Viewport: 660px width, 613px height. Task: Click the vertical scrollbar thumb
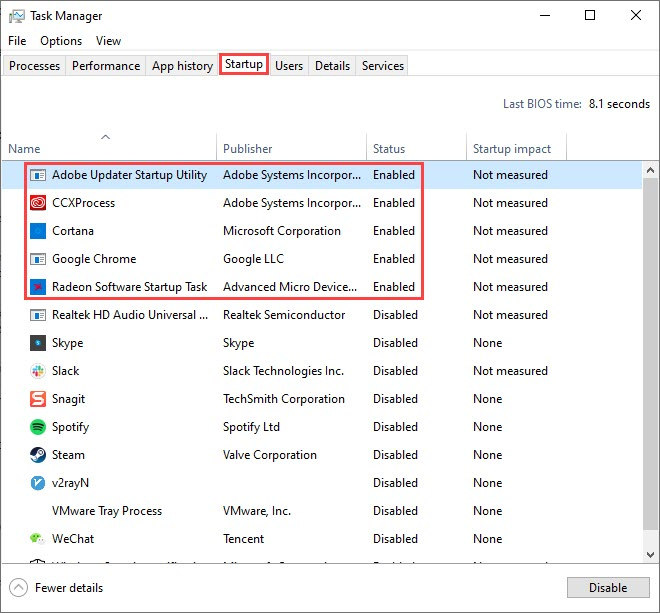[x=650, y=354]
